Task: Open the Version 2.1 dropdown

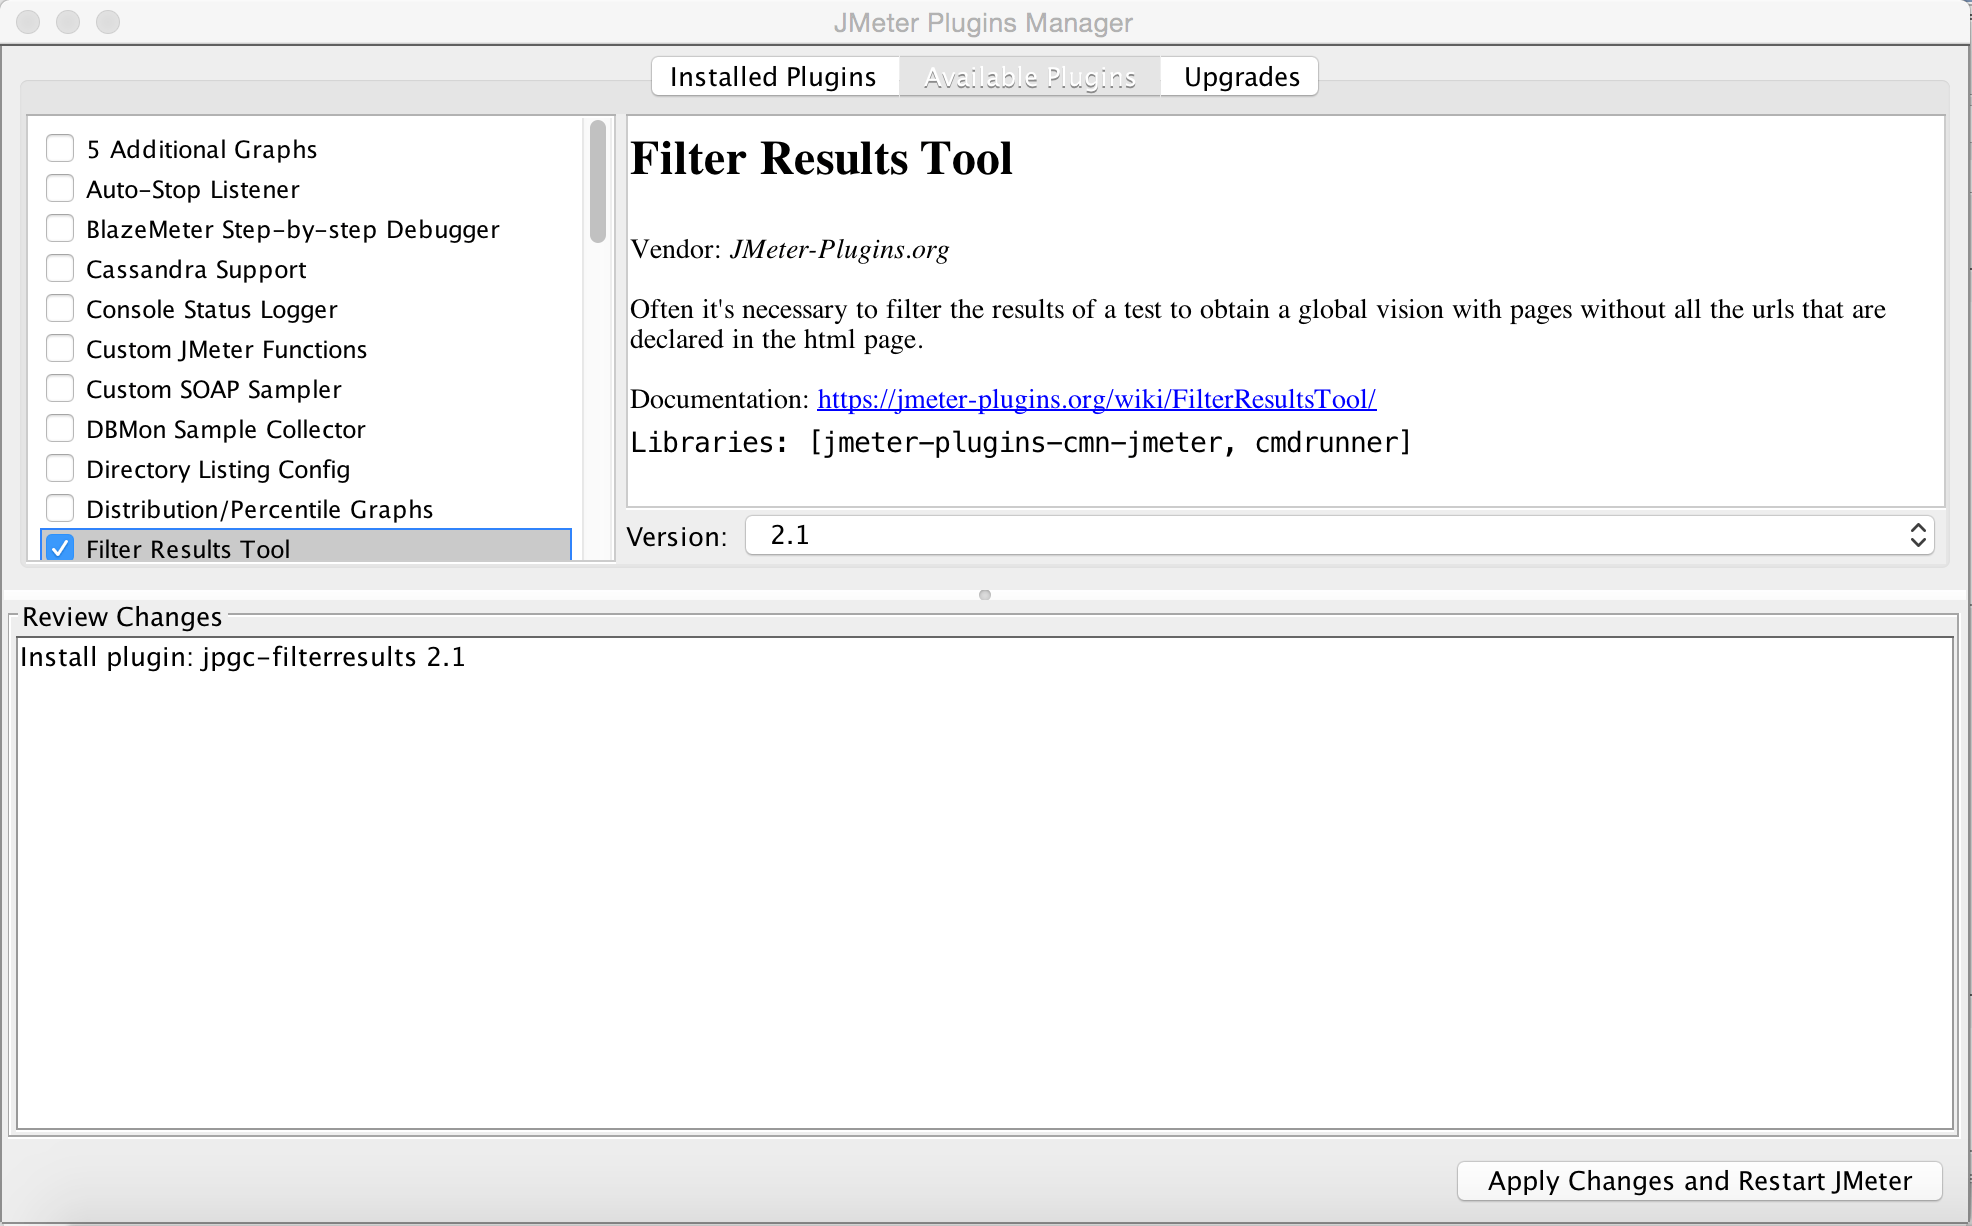Action: [1338, 536]
